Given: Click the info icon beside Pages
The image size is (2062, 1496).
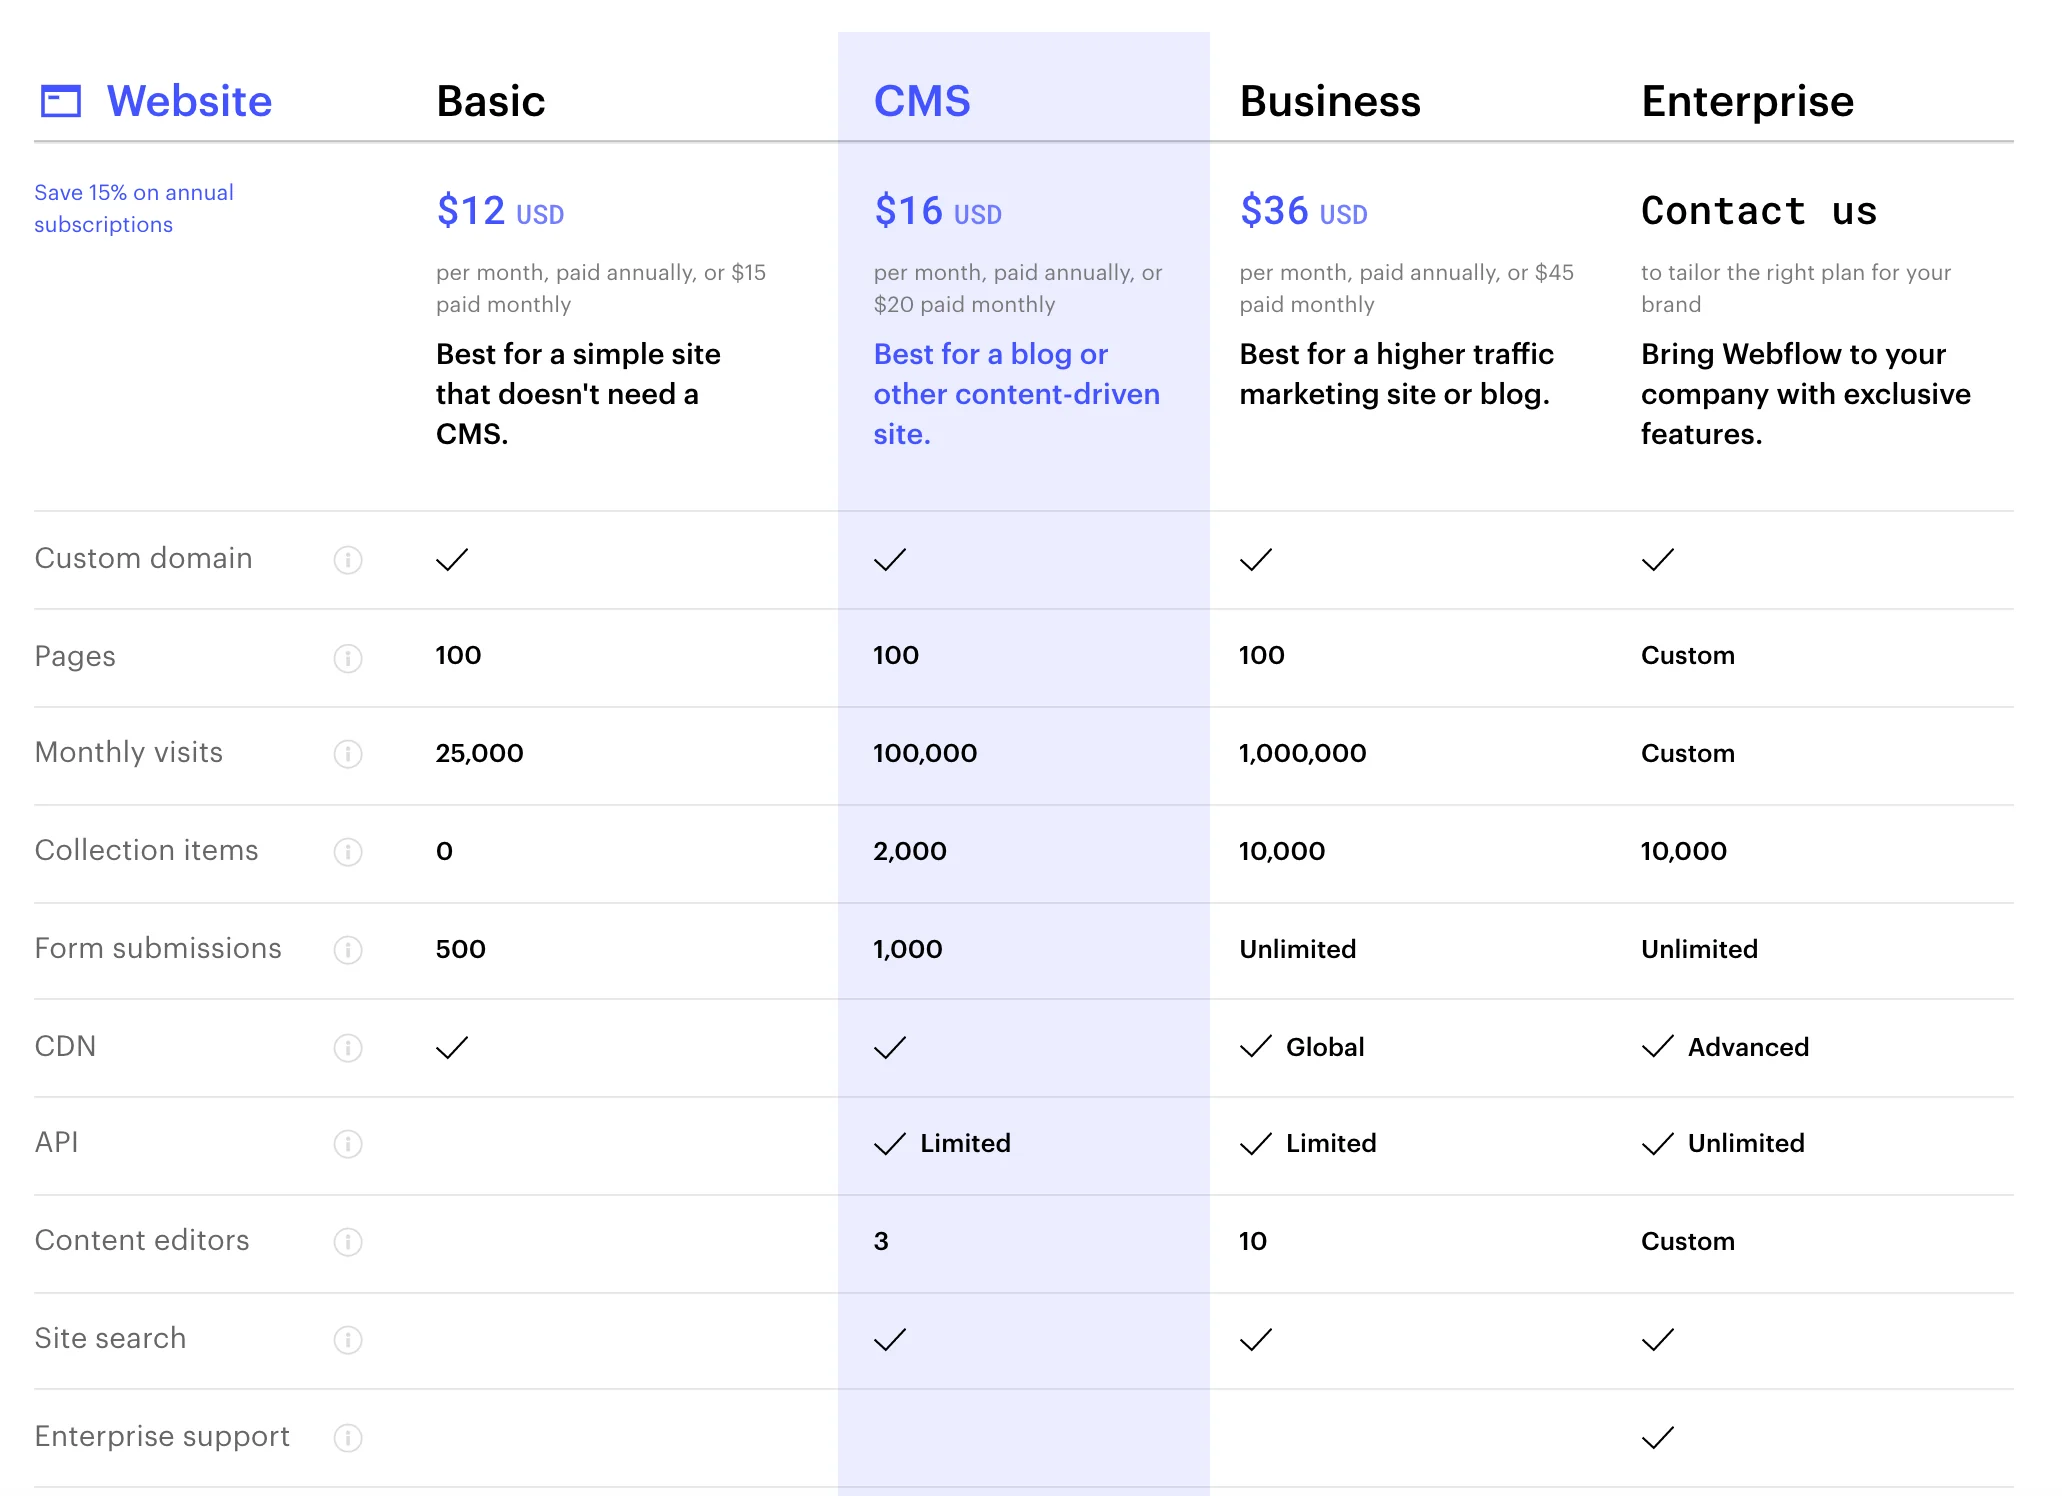Looking at the screenshot, I should pyautogui.click(x=347, y=658).
